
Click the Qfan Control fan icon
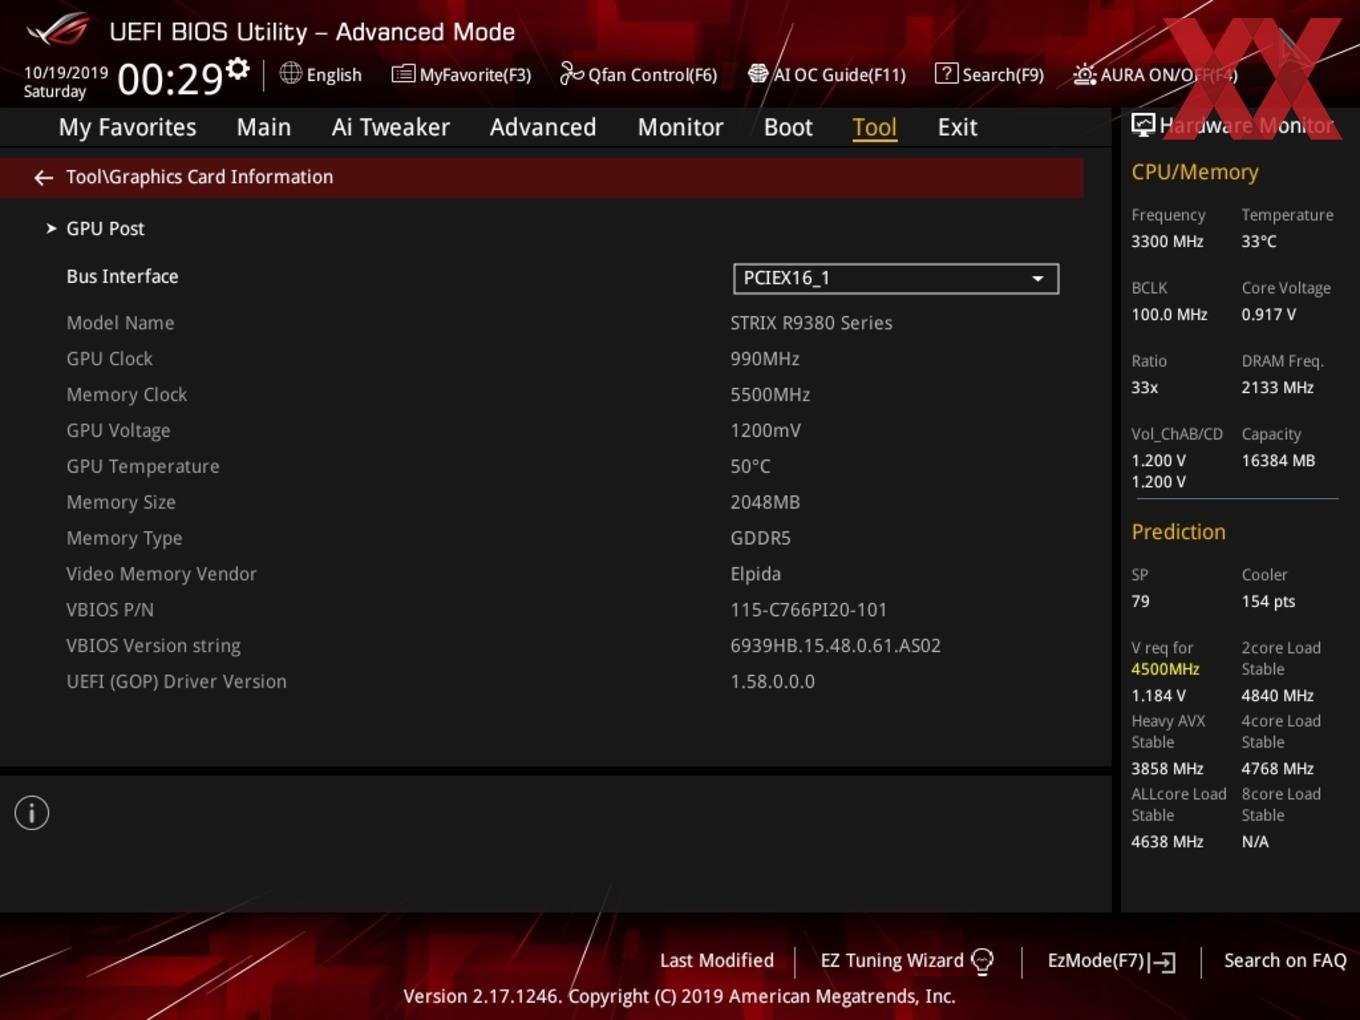pos(571,73)
